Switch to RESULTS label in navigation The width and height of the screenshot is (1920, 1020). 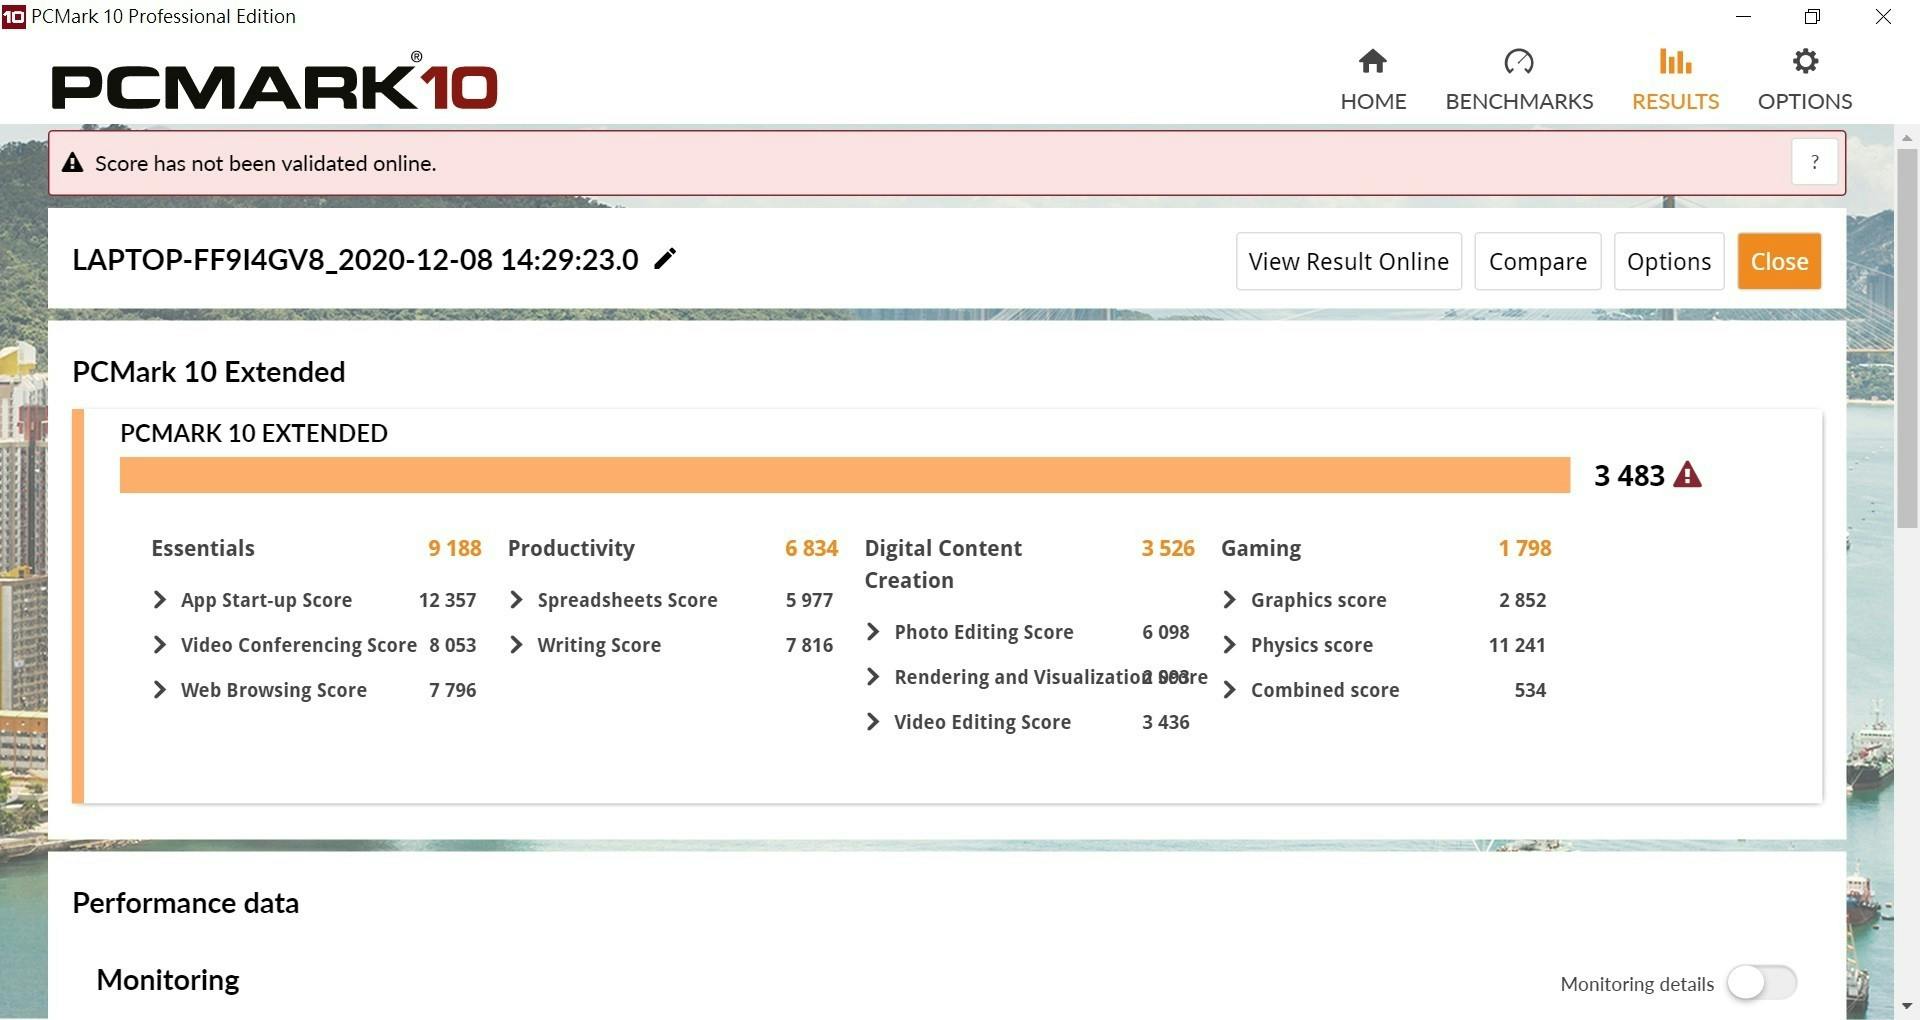pyautogui.click(x=1675, y=101)
